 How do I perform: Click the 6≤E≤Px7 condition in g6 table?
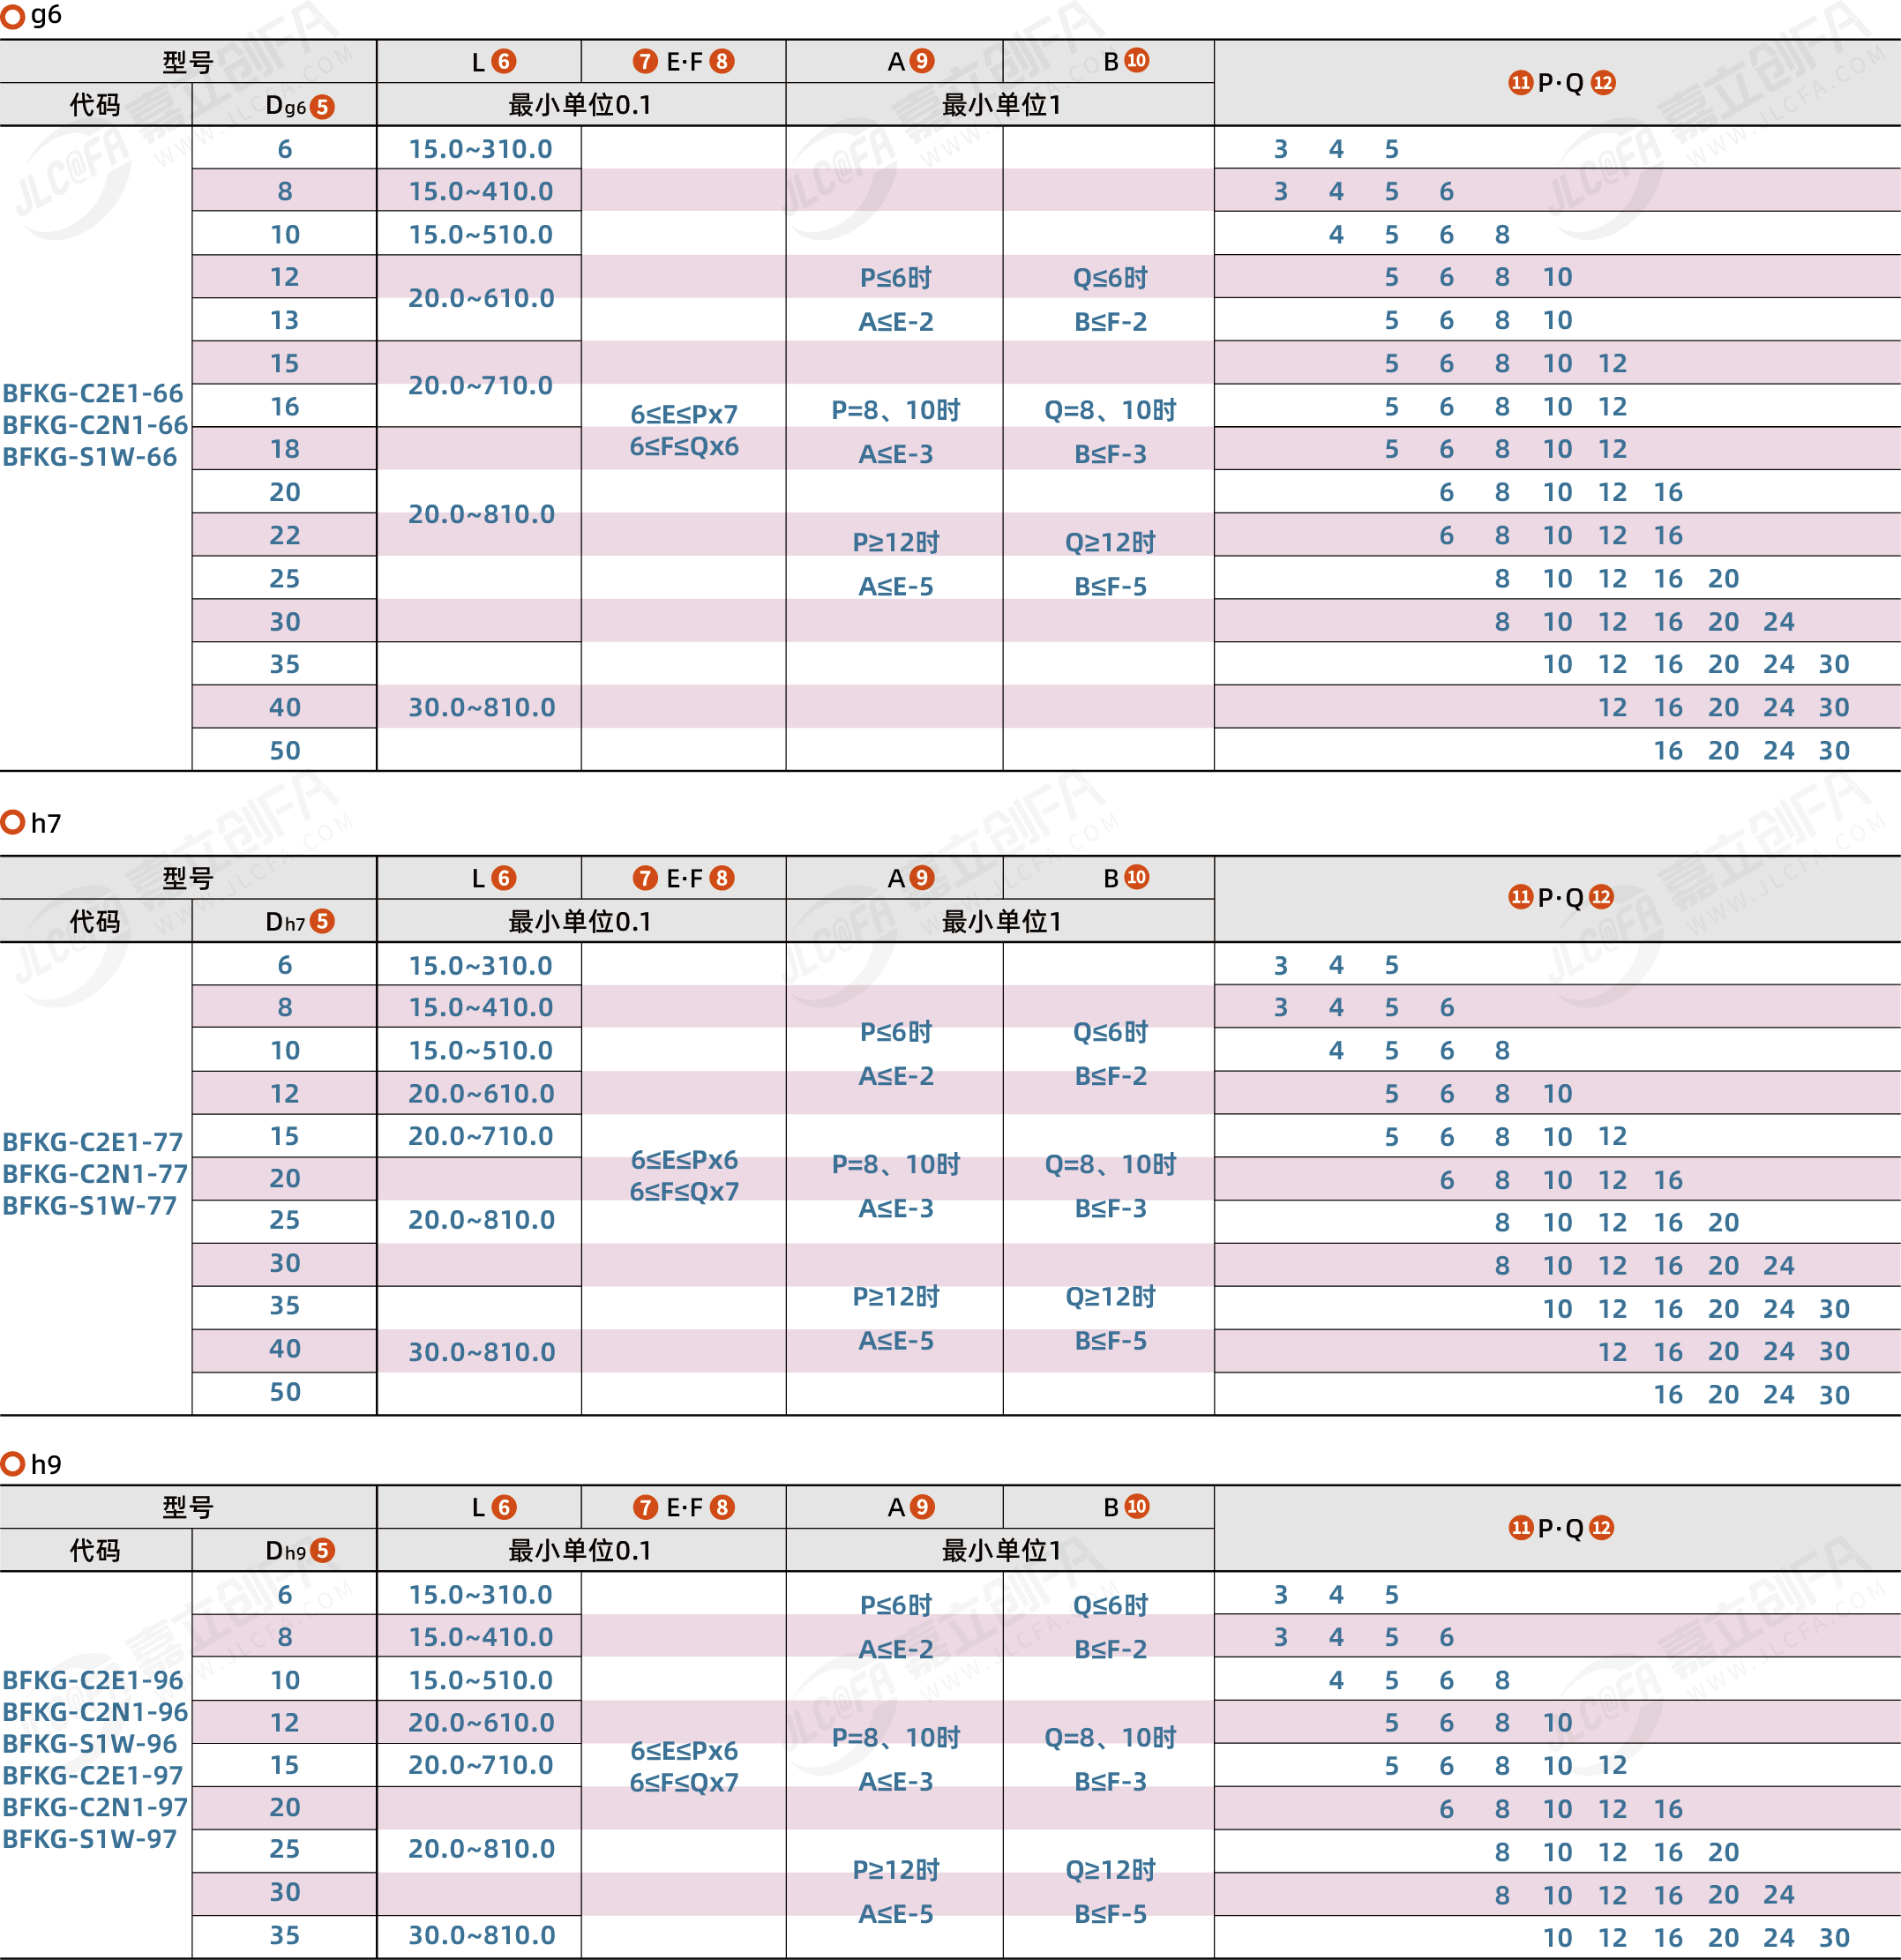[x=684, y=414]
